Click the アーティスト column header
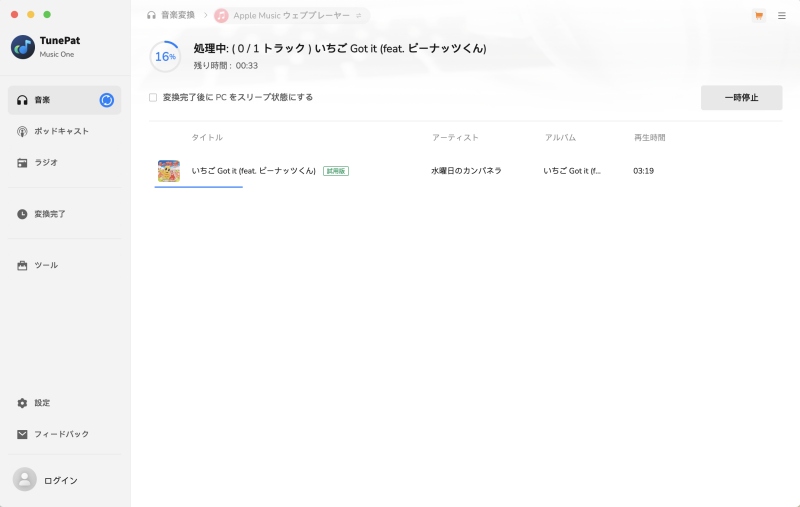The width and height of the screenshot is (800, 507). point(455,137)
